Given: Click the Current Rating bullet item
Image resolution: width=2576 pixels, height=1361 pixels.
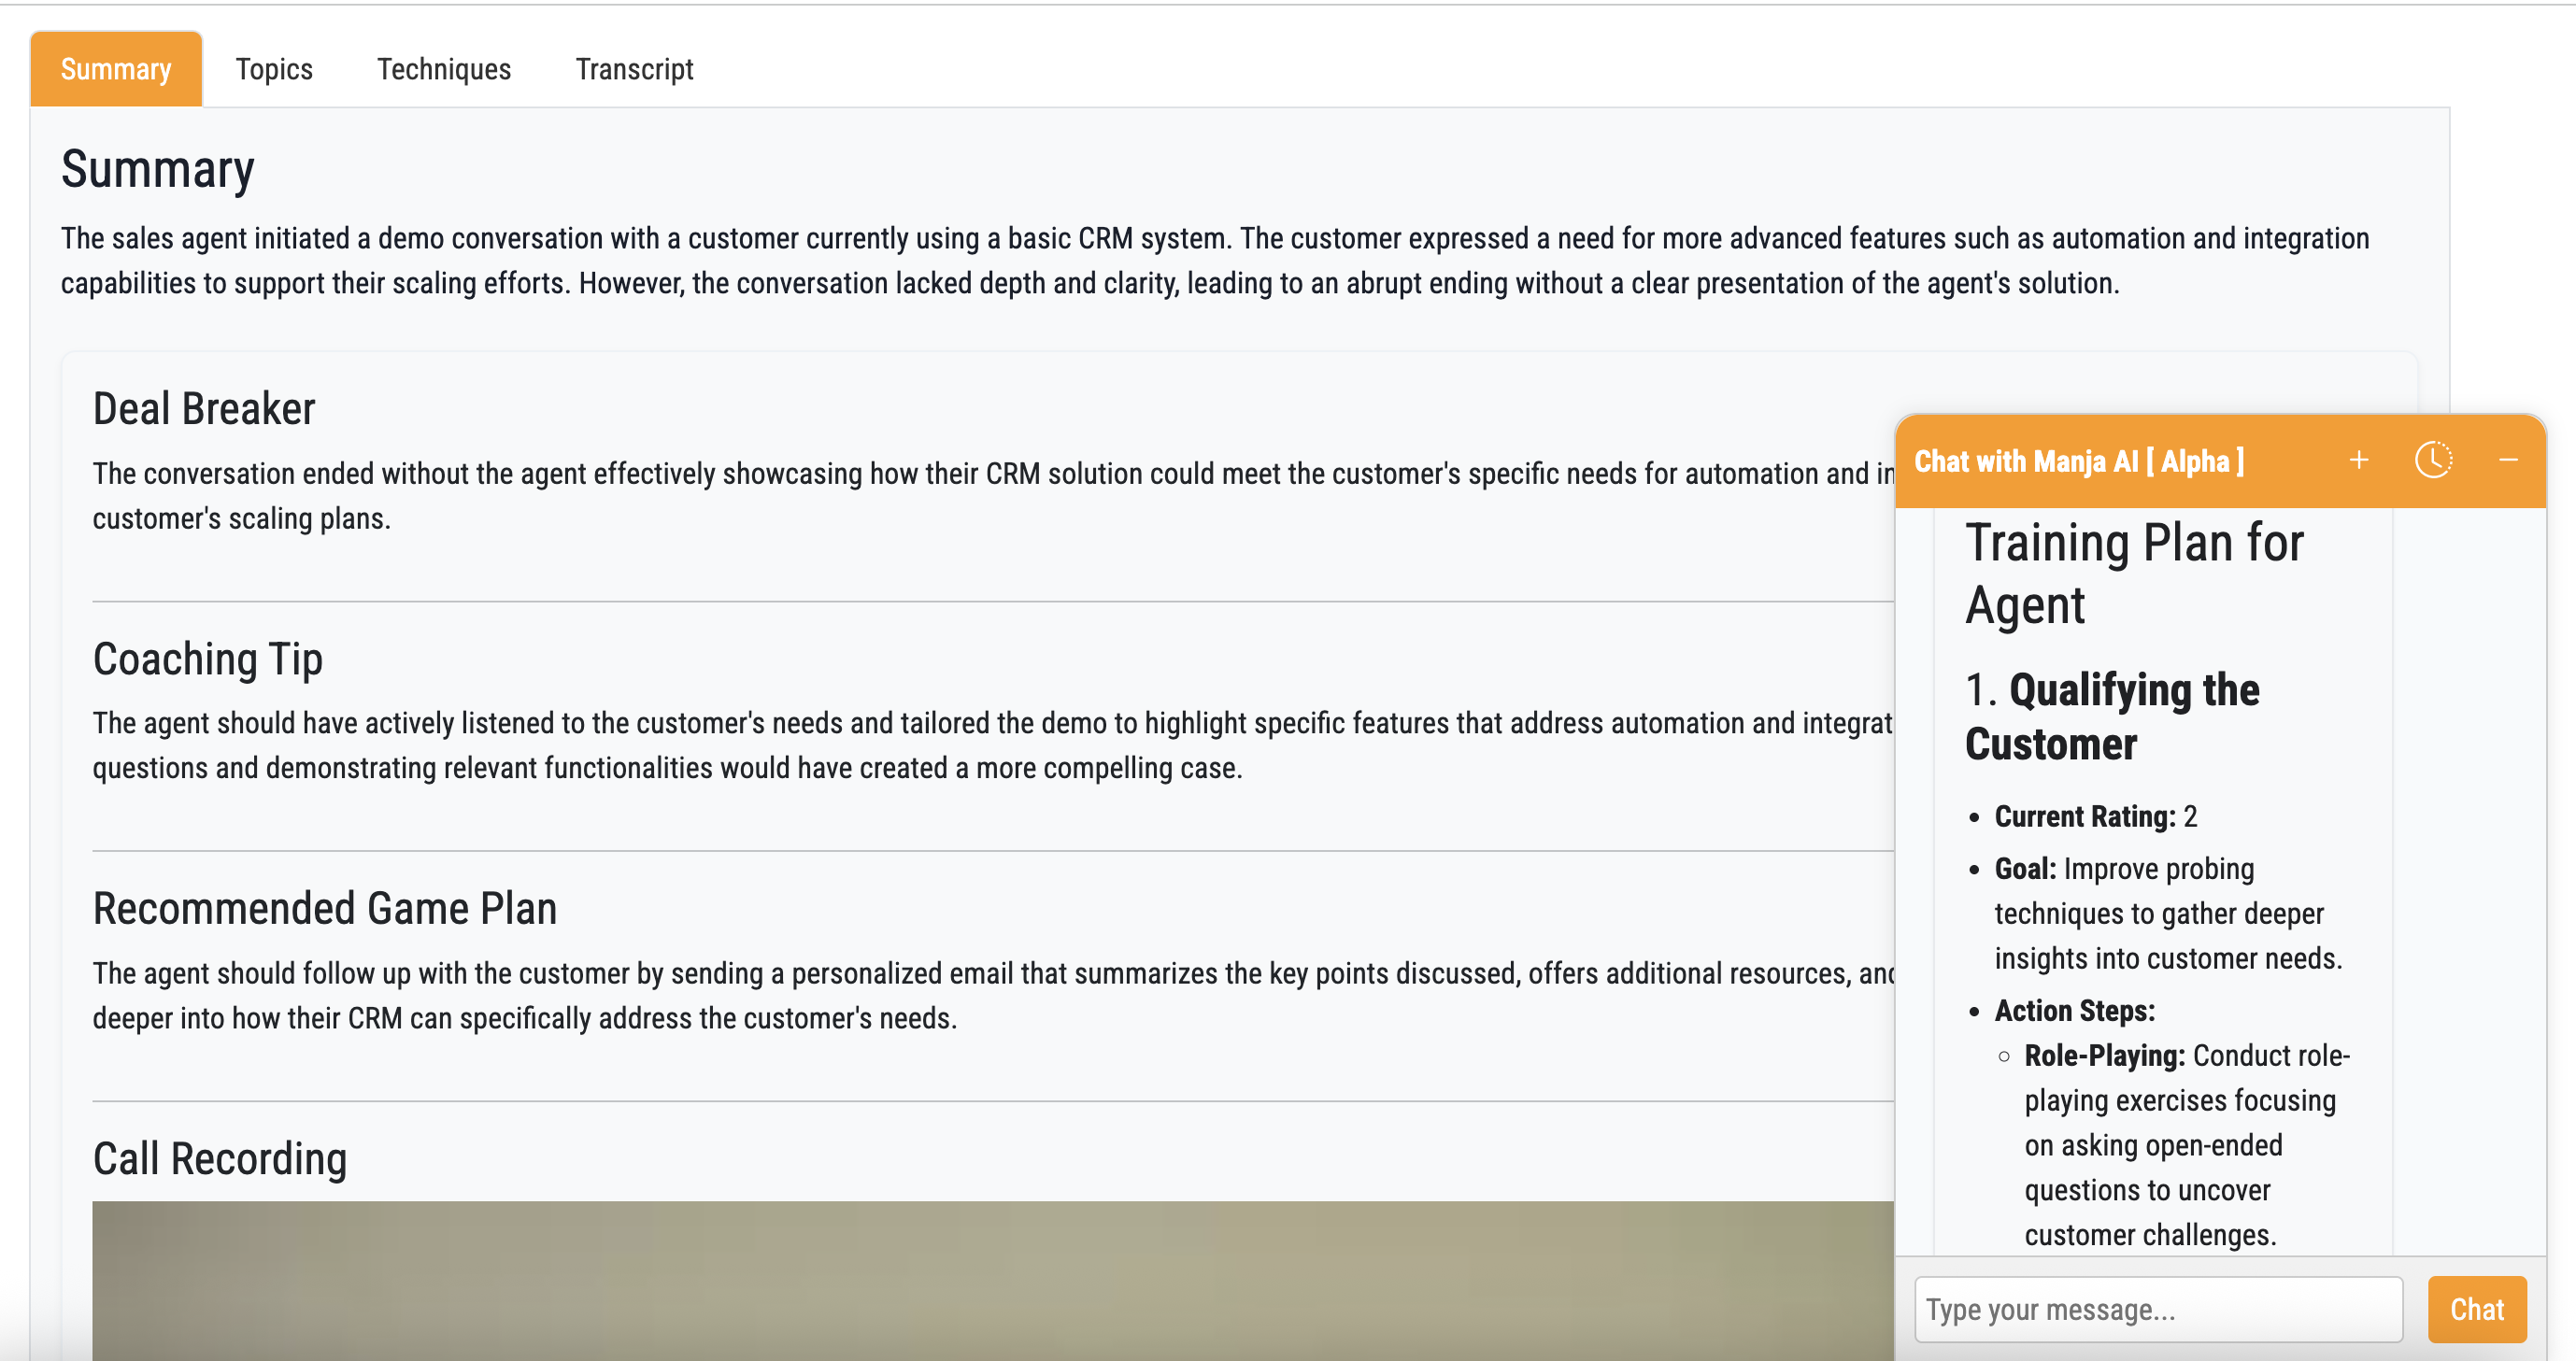Looking at the screenshot, I should pyautogui.click(x=2095, y=816).
